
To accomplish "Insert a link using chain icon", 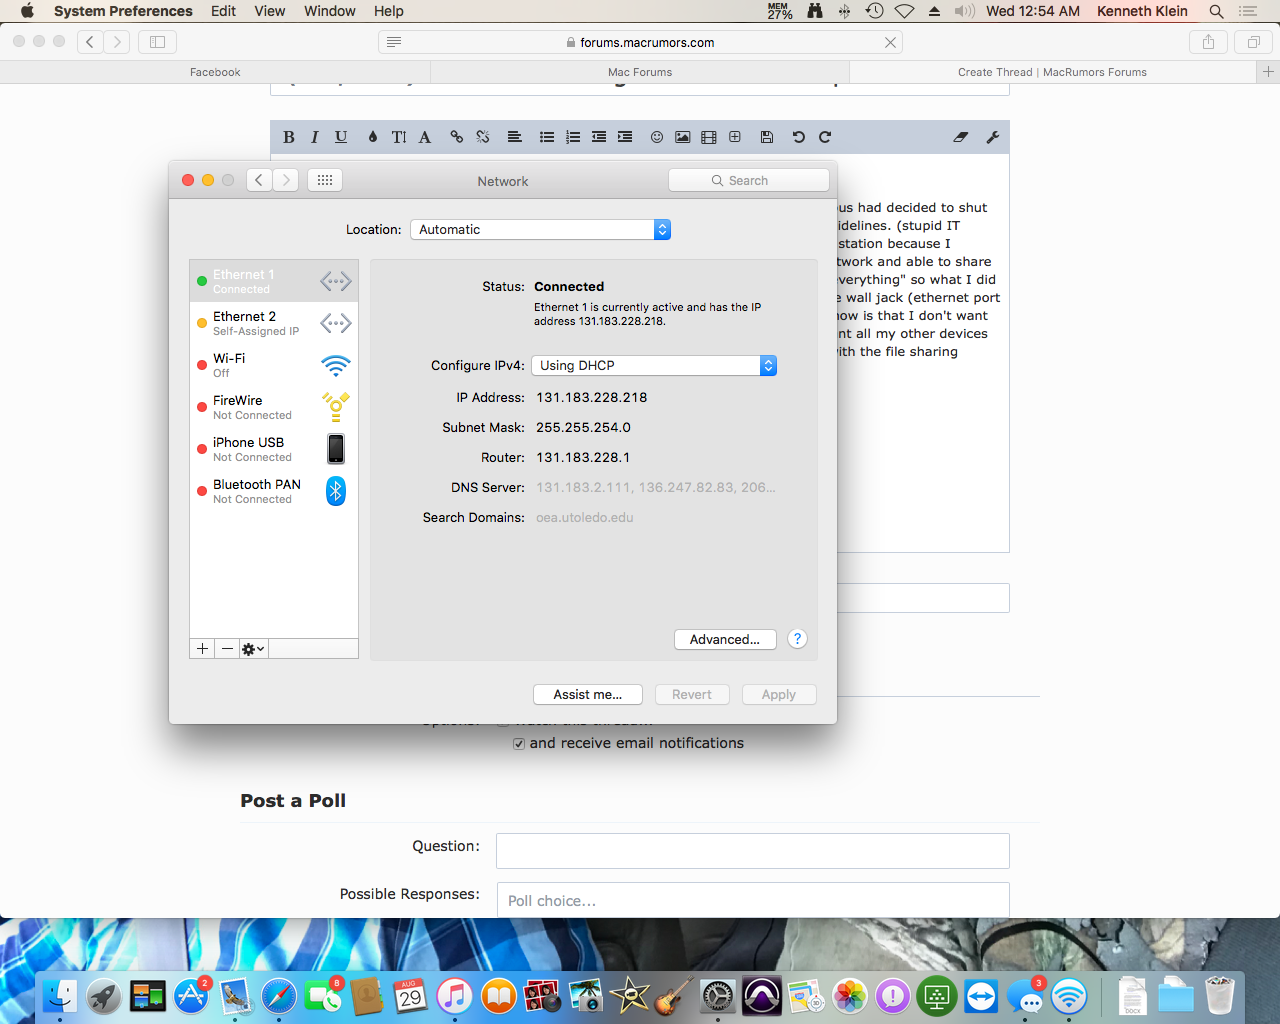I will click(x=457, y=137).
